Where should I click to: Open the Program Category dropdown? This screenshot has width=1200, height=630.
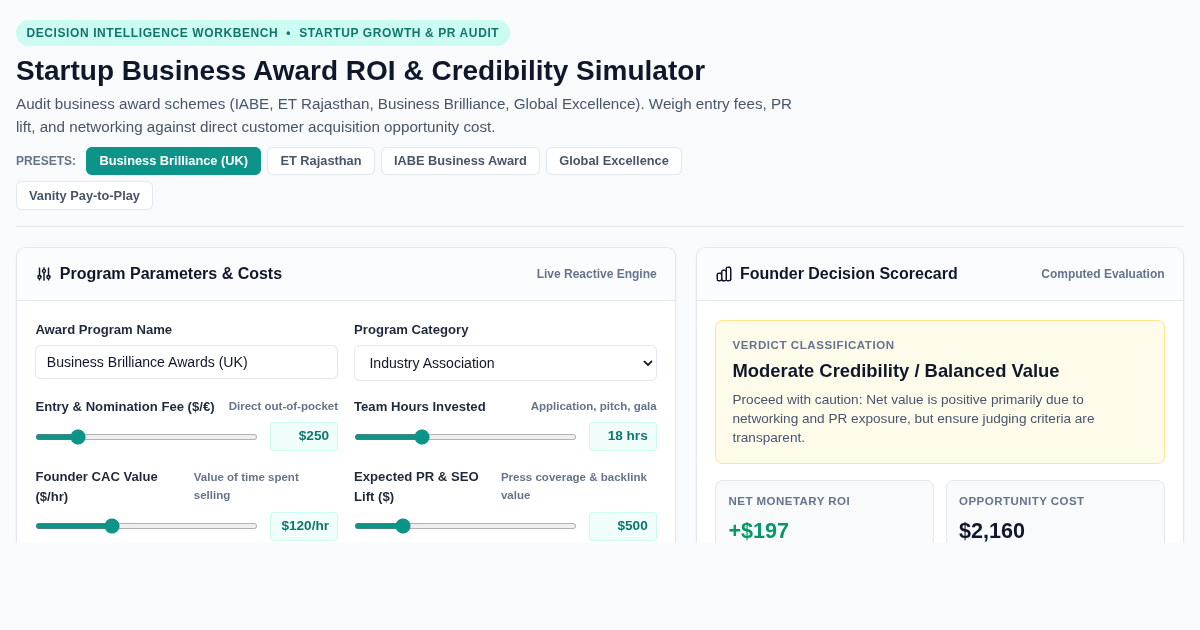(505, 363)
